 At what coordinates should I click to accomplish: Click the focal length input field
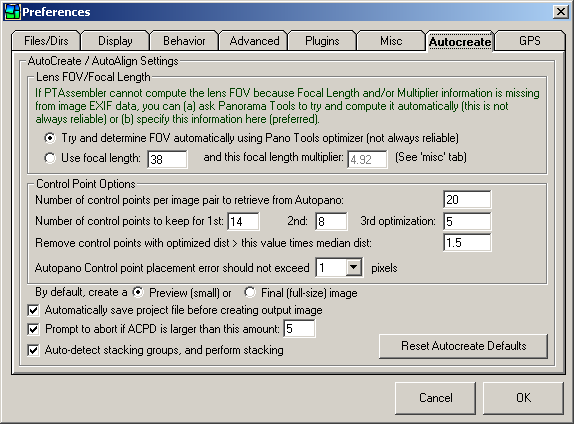(x=167, y=159)
